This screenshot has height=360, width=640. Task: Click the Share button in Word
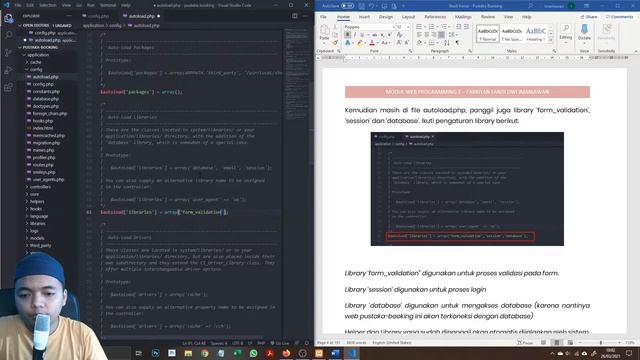pos(589,17)
